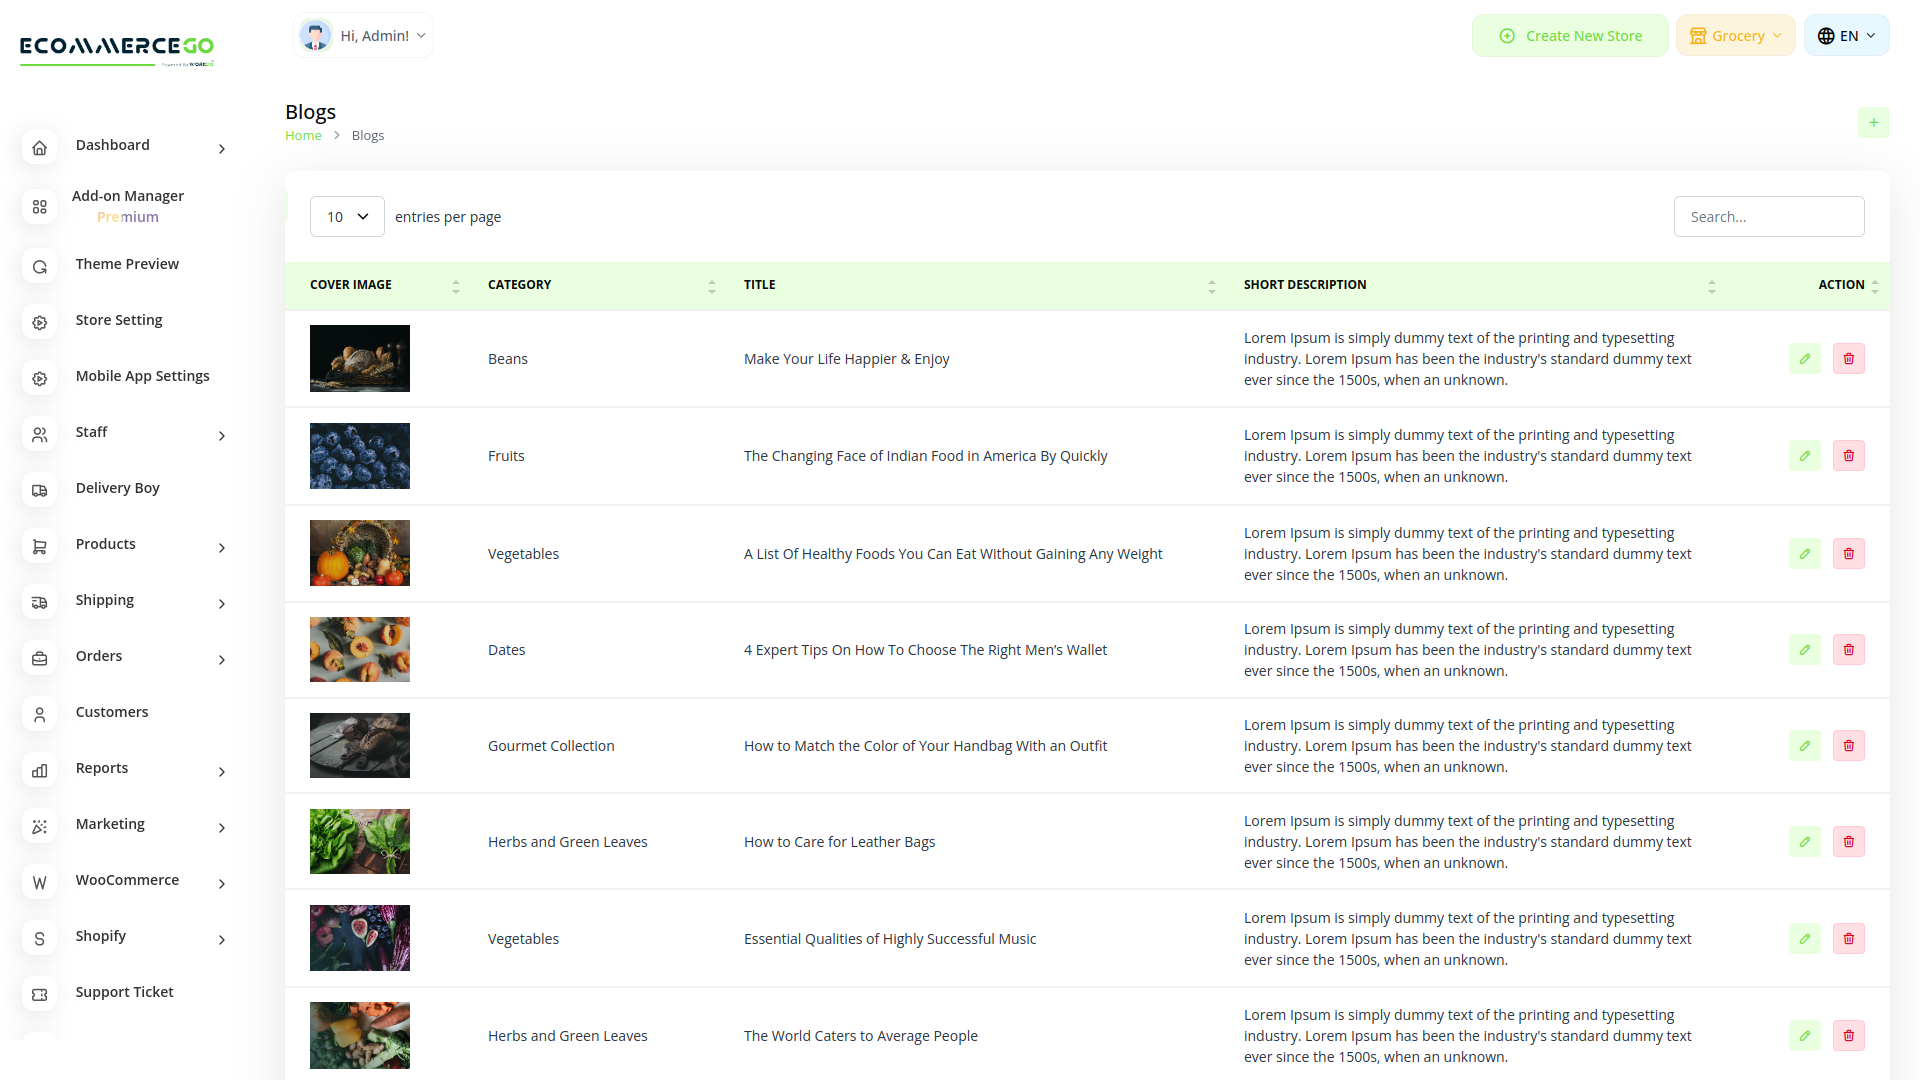
Task: Click the Create New Store button
Action: click(1570, 35)
